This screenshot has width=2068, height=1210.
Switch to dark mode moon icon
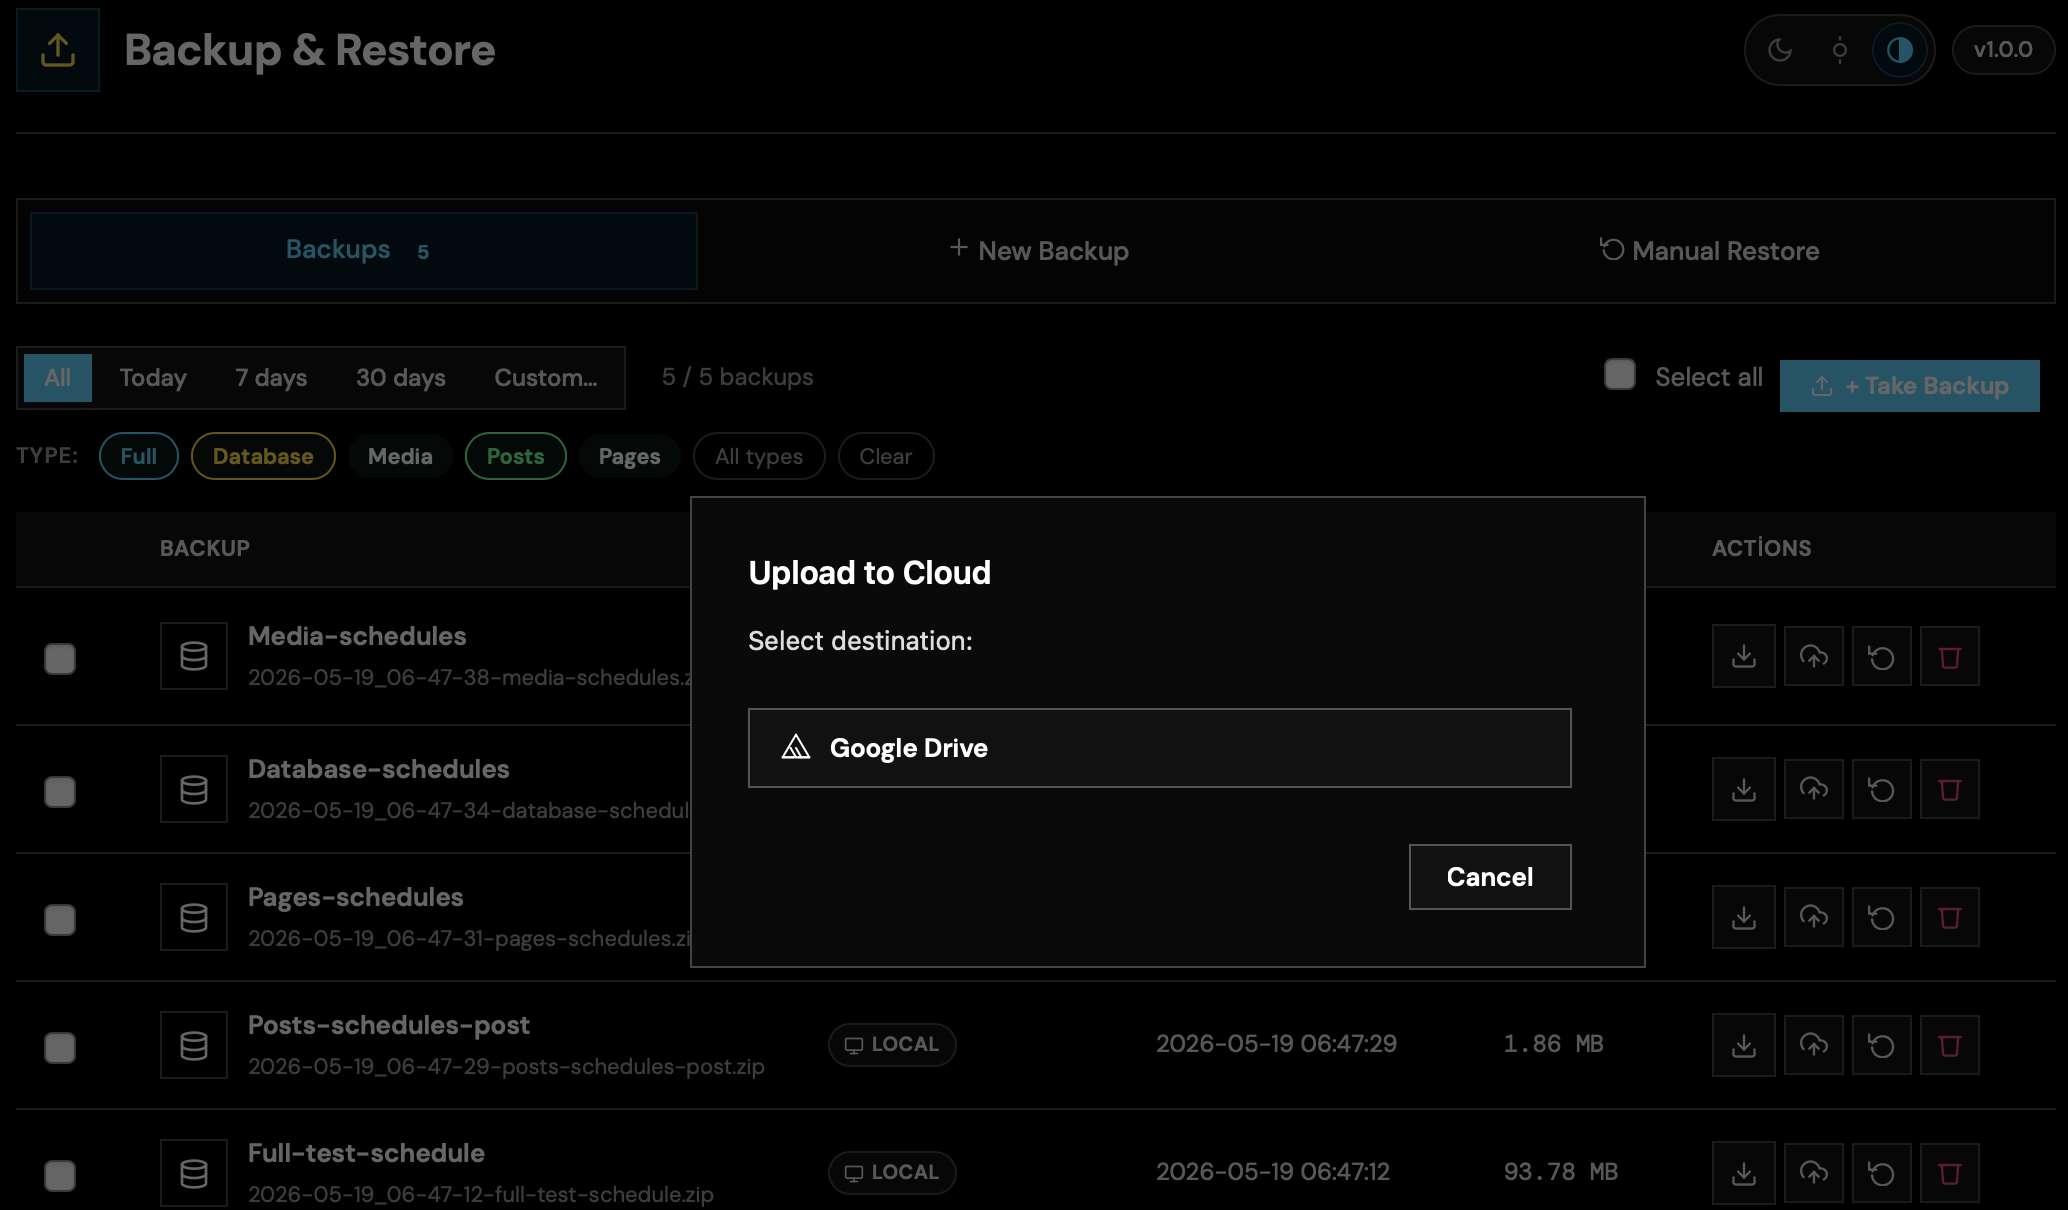pyautogui.click(x=1780, y=50)
